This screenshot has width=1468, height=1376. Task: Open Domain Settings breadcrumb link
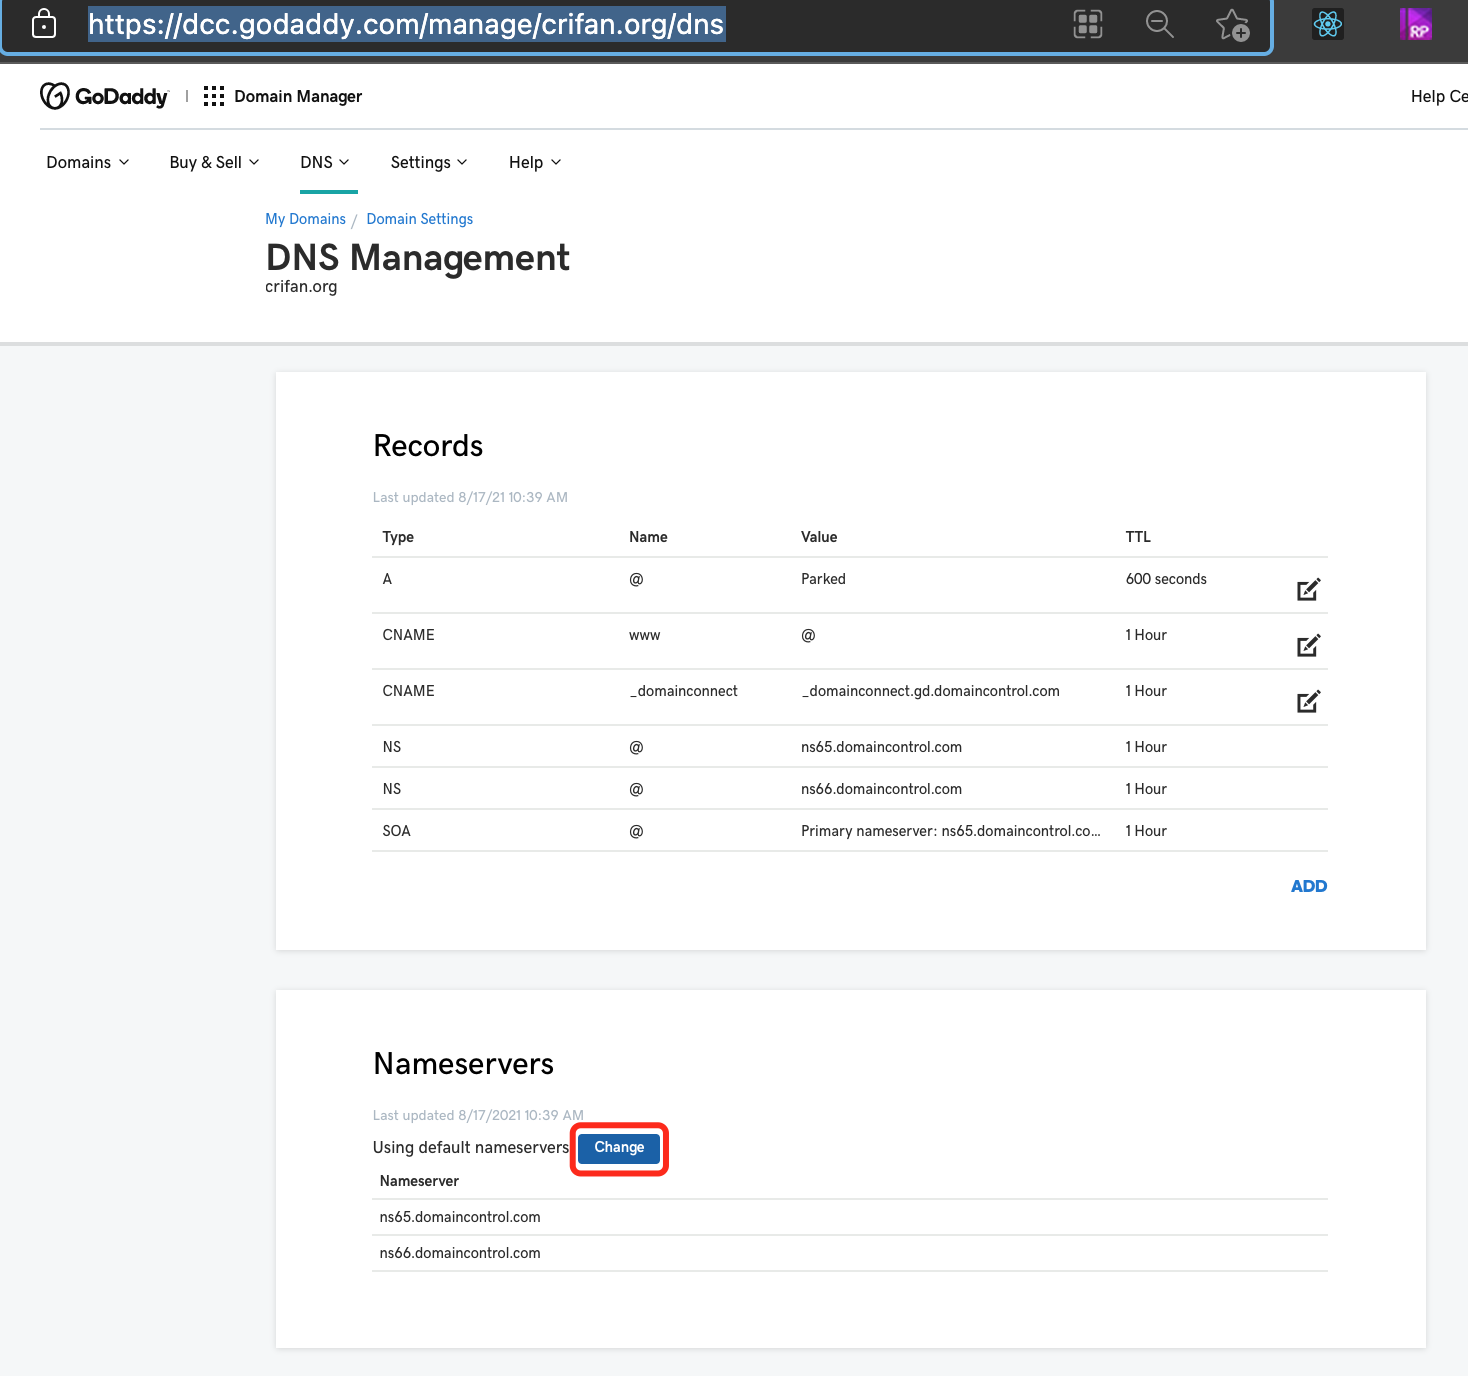(x=419, y=219)
